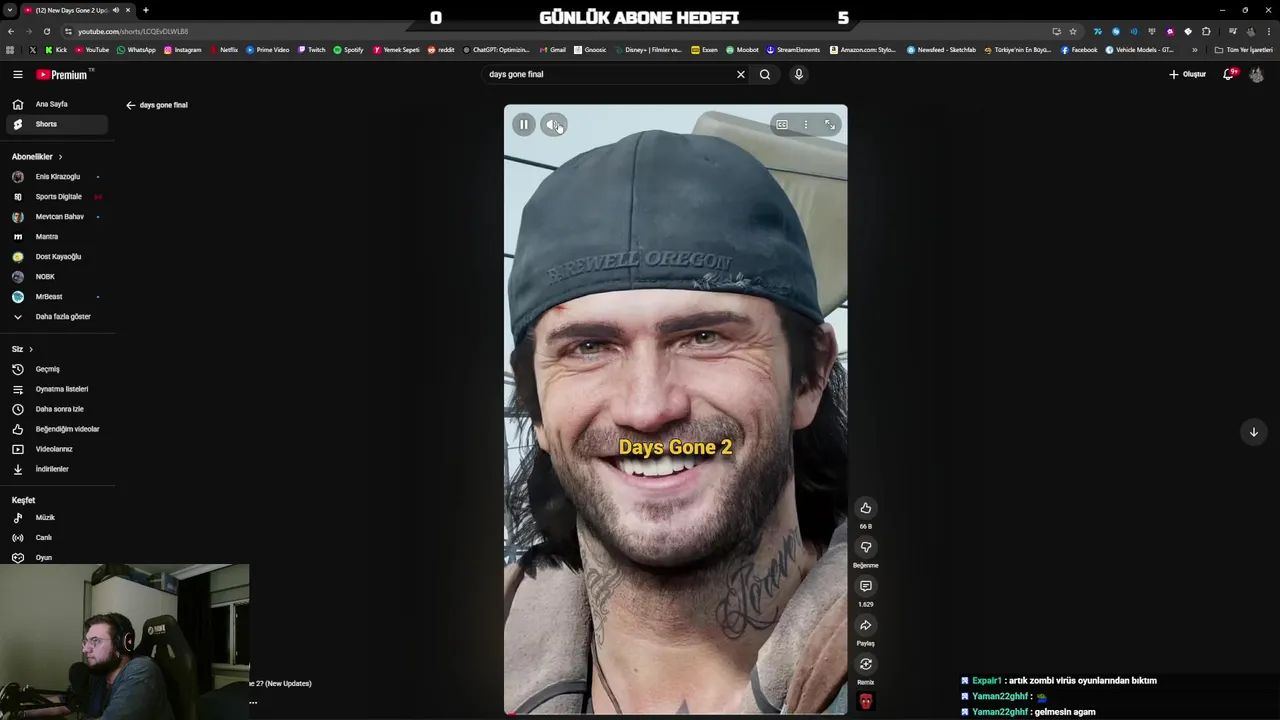This screenshot has width=1280, height=720.
Task: Start voice search with microphone
Action: pos(799,74)
